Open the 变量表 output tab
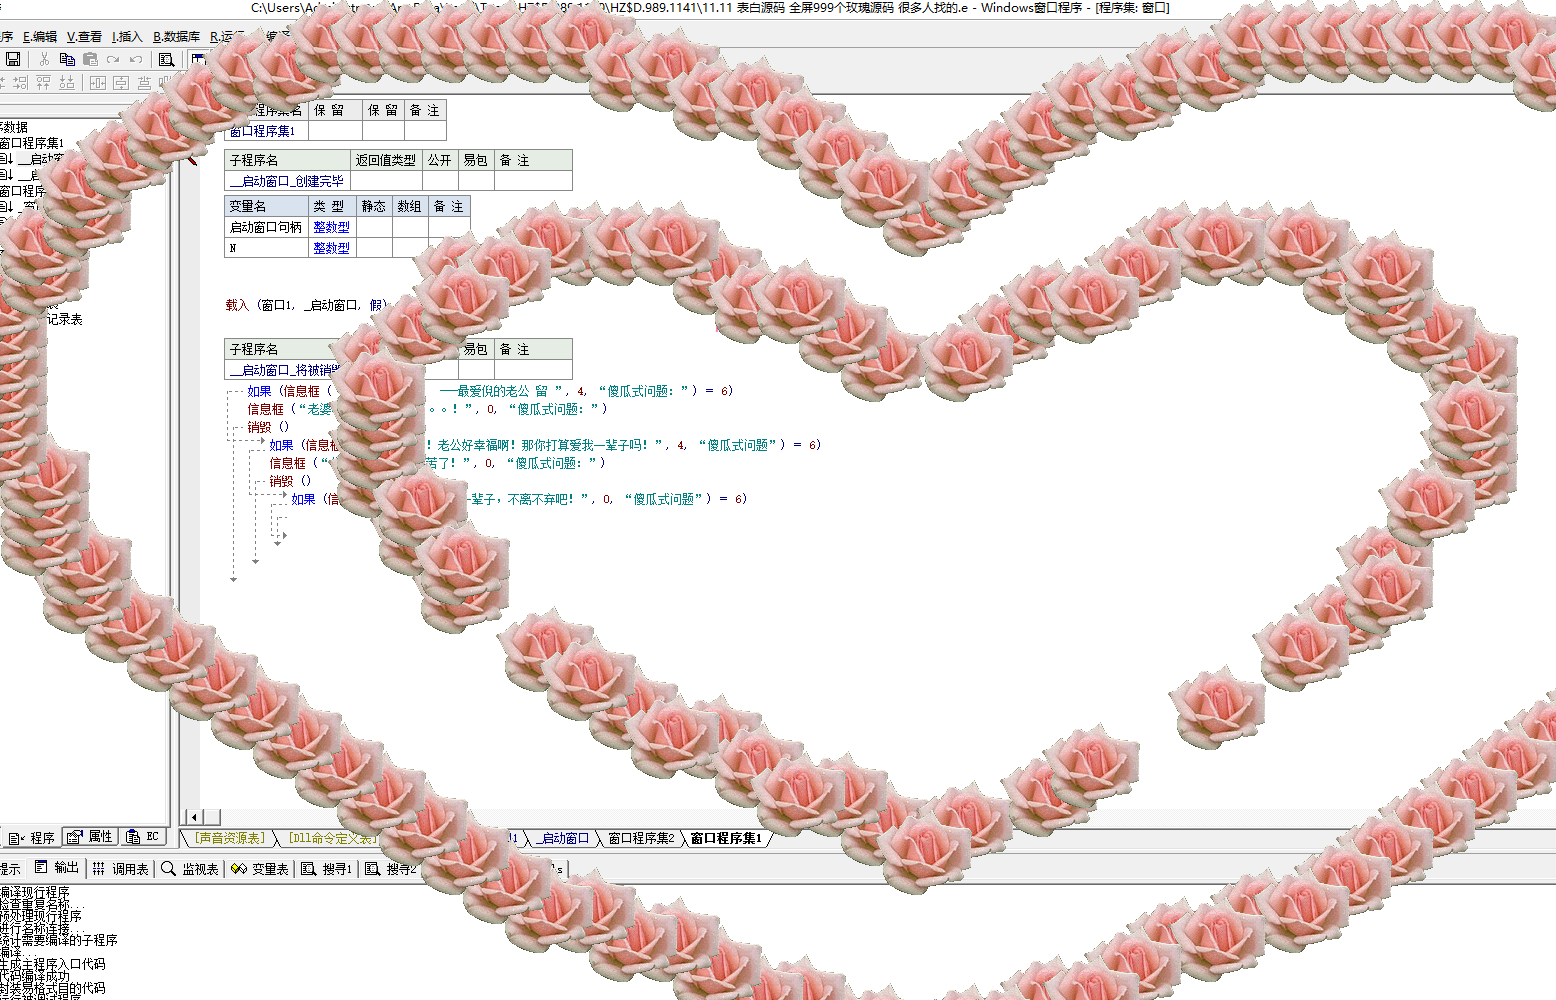The width and height of the screenshot is (1556, 1000). click(x=260, y=869)
